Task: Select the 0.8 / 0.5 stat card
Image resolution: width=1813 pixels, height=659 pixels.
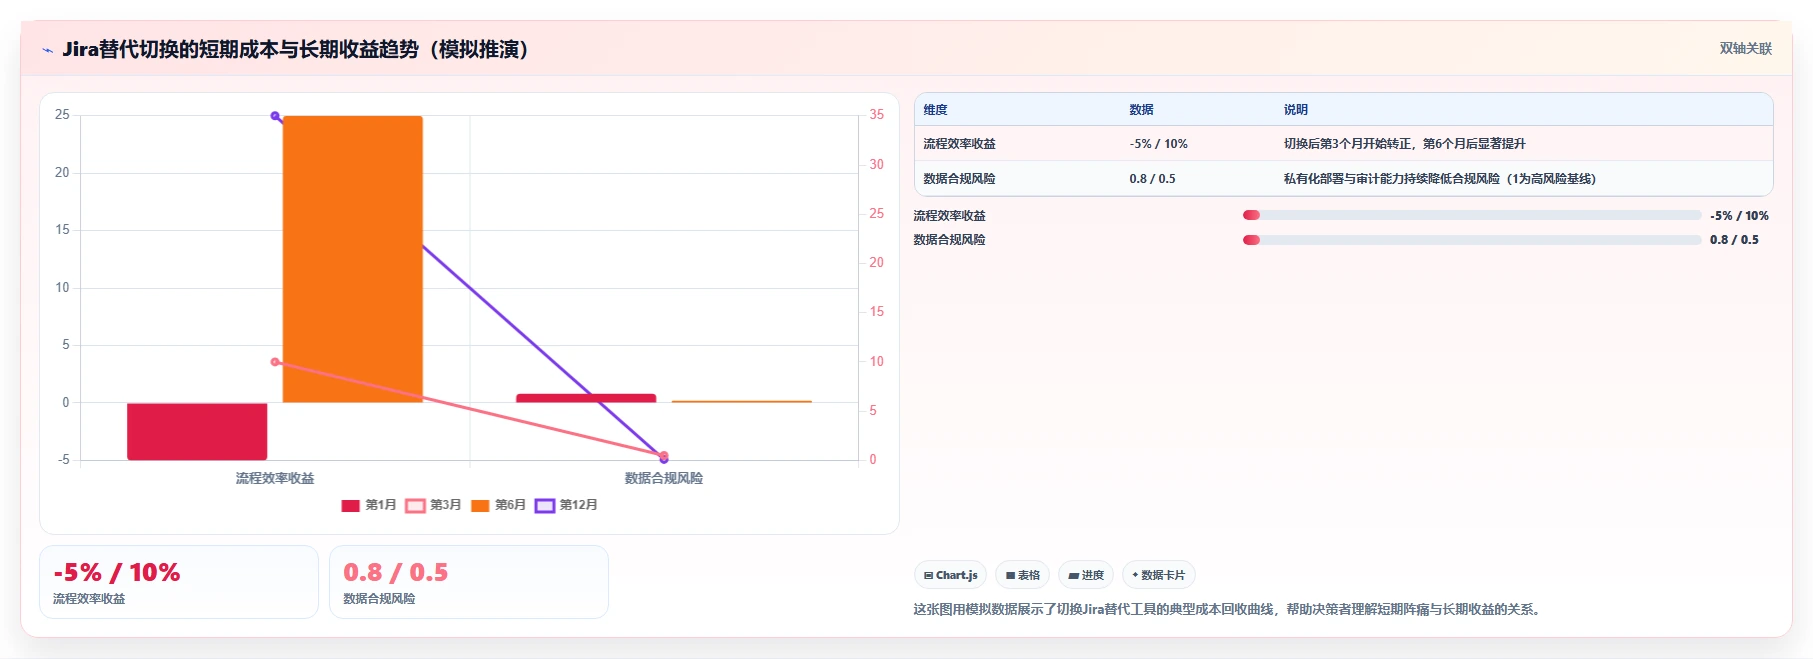Action: pyautogui.click(x=469, y=582)
